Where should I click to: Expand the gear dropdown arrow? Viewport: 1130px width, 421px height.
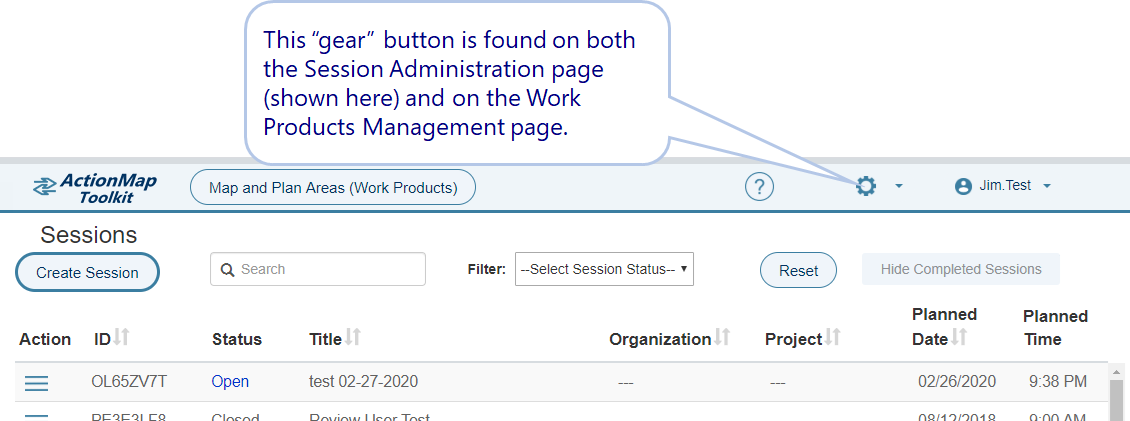(x=899, y=186)
